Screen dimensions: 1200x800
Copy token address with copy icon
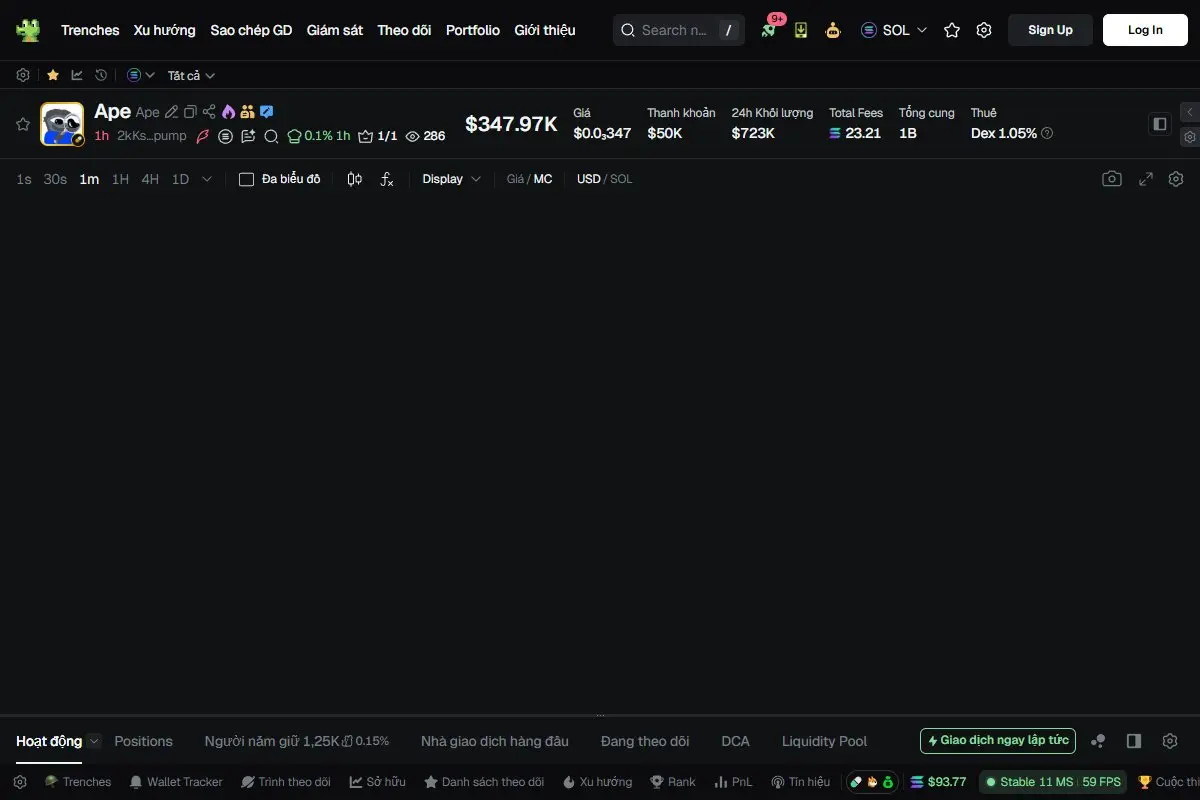pos(190,112)
